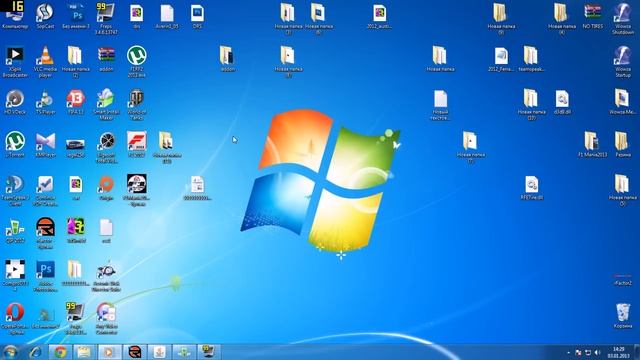
Task: Launch the Adobe Photoshop desktop shortcut
Action: click(45, 276)
